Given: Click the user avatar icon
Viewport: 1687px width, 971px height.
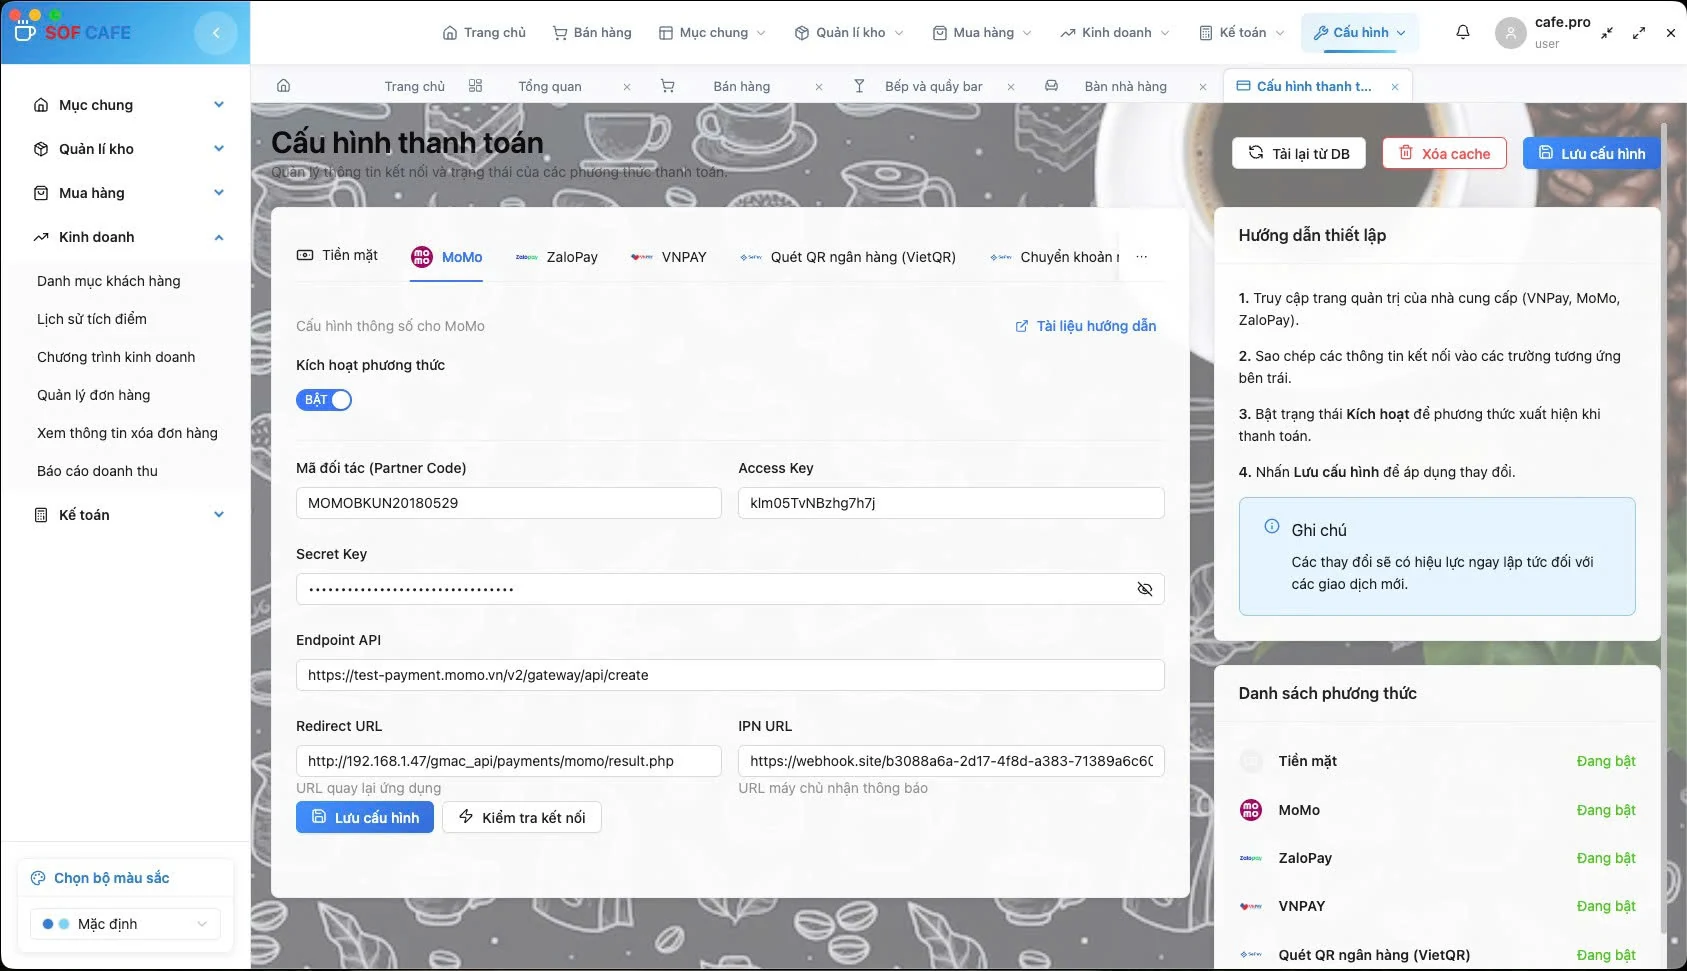Looking at the screenshot, I should coord(1510,33).
